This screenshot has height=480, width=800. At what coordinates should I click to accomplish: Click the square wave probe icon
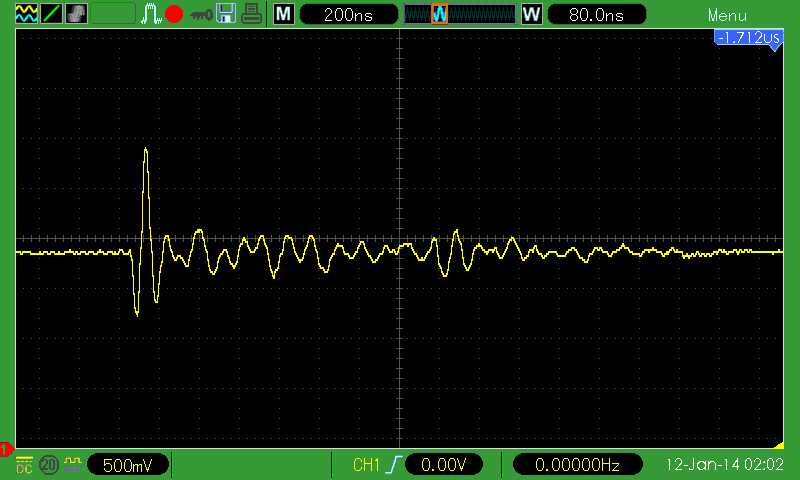click(73, 464)
